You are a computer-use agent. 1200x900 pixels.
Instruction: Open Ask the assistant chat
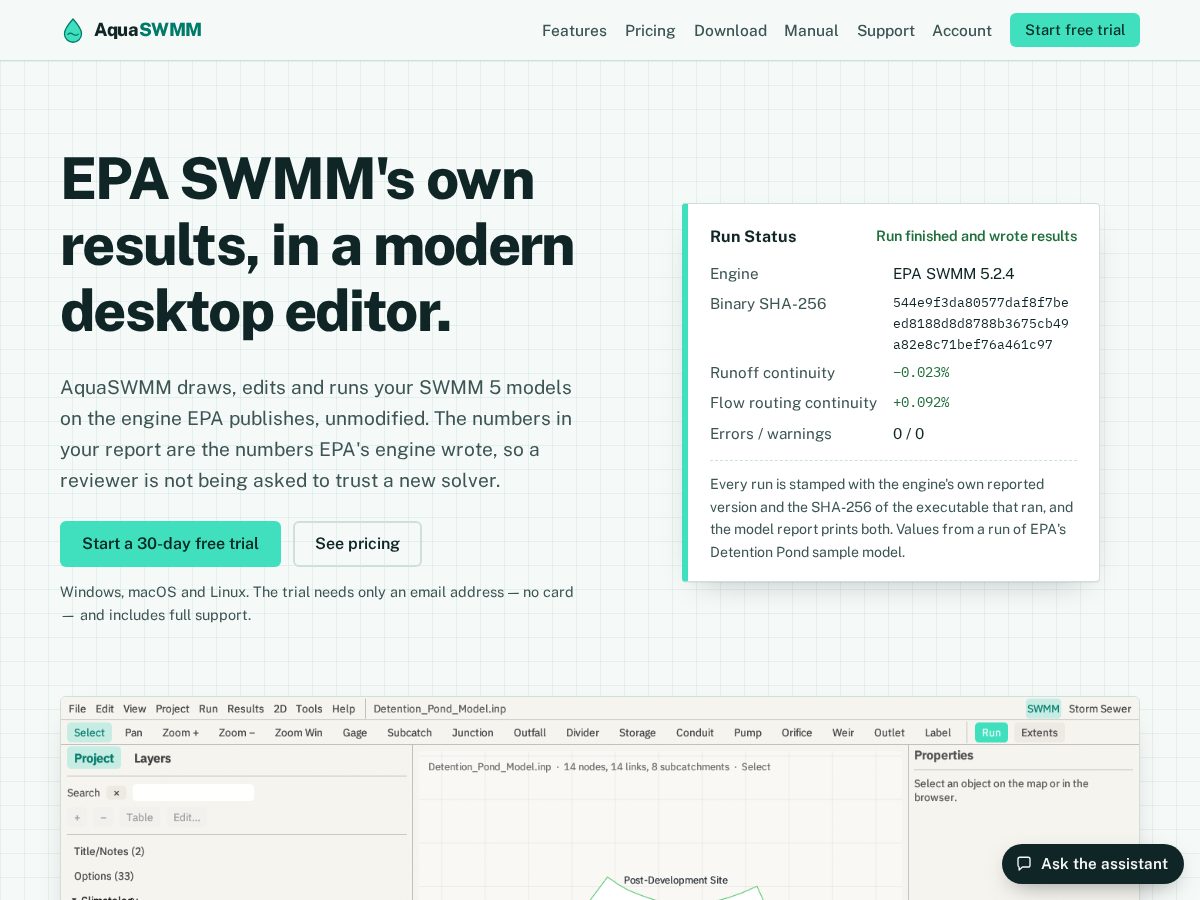1093,864
